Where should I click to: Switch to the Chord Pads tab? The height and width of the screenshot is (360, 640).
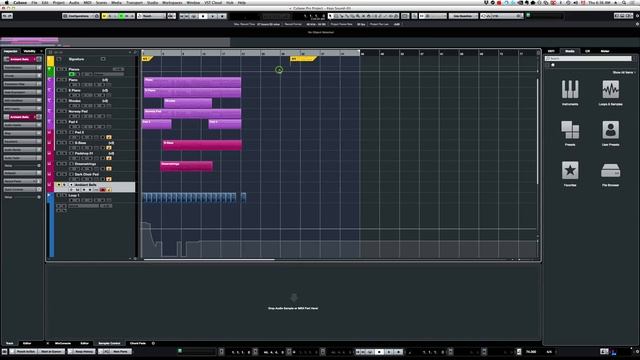(x=138, y=343)
